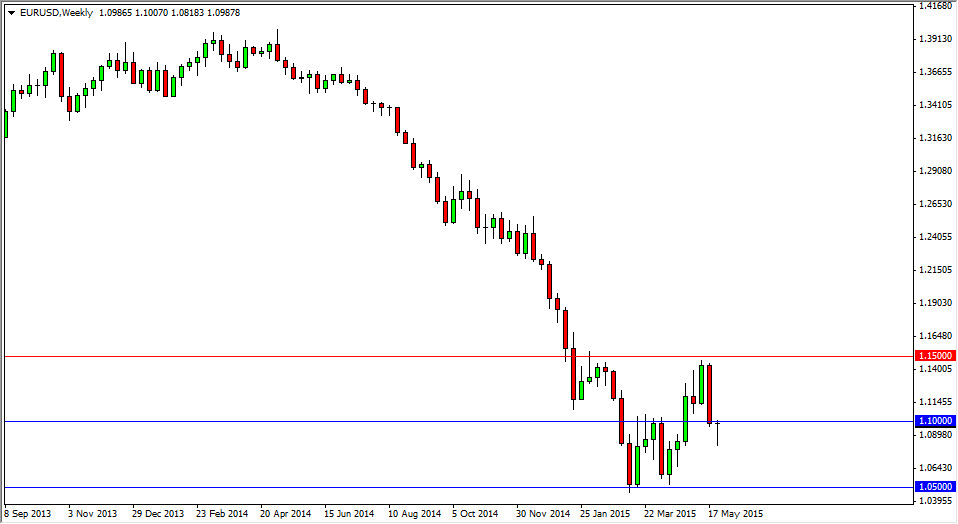Viewport: 958px width, 524px height.
Task: Click the 1.08980 price scale value
Action: (935, 435)
